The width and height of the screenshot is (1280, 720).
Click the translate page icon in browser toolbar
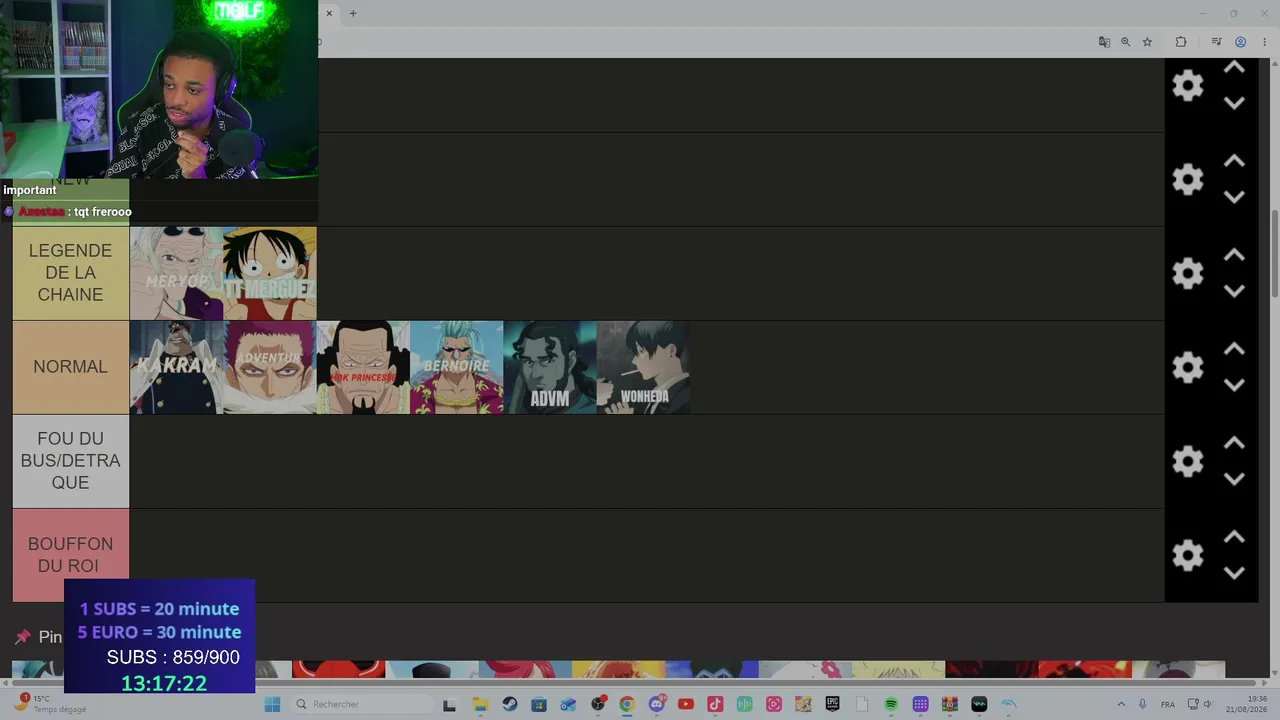click(1104, 42)
